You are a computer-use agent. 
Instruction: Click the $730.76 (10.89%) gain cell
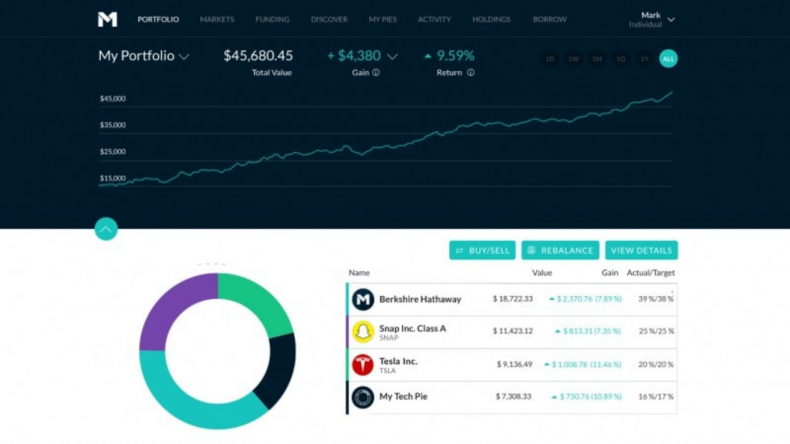(586, 397)
